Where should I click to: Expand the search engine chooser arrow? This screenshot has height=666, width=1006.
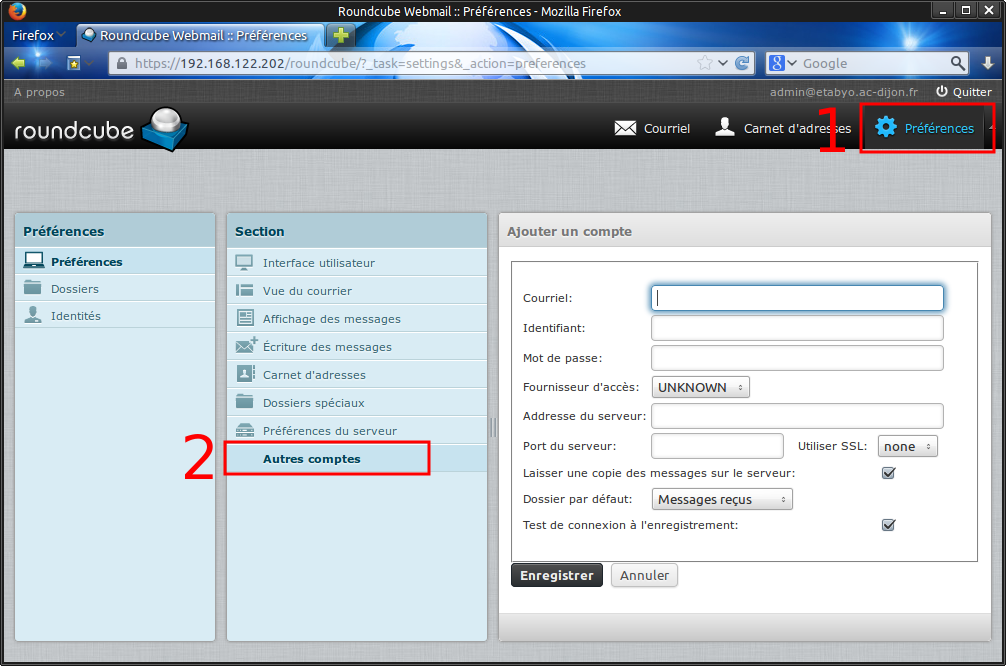(x=792, y=63)
